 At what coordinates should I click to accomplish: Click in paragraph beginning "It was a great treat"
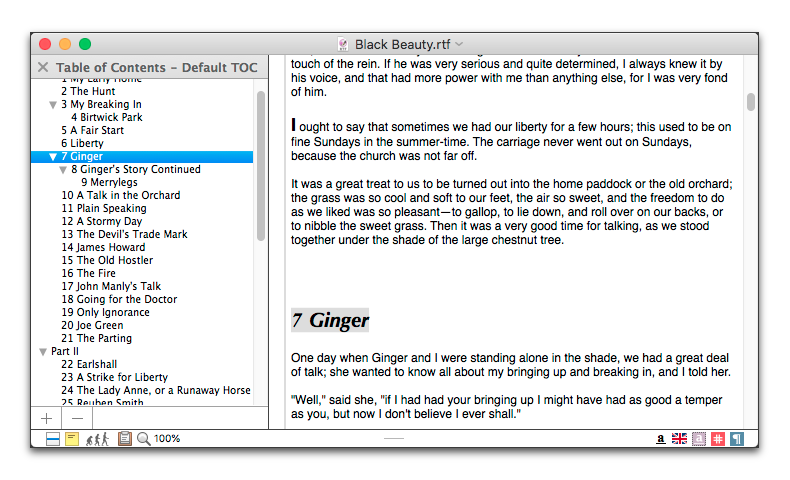tap(511, 212)
